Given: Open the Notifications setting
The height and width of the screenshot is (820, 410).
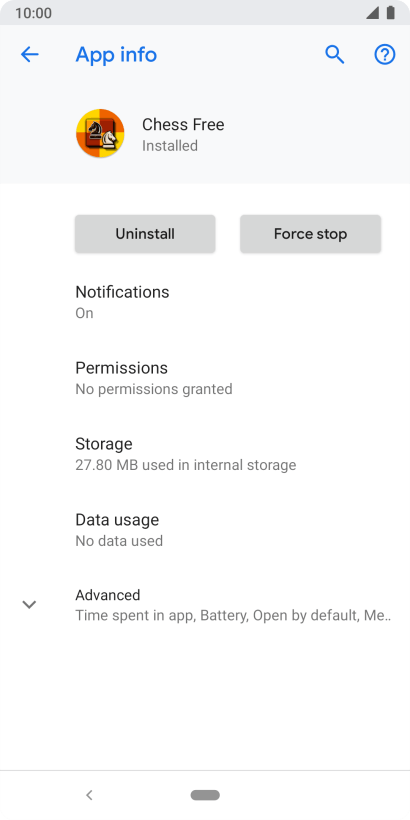Looking at the screenshot, I should click(x=205, y=302).
